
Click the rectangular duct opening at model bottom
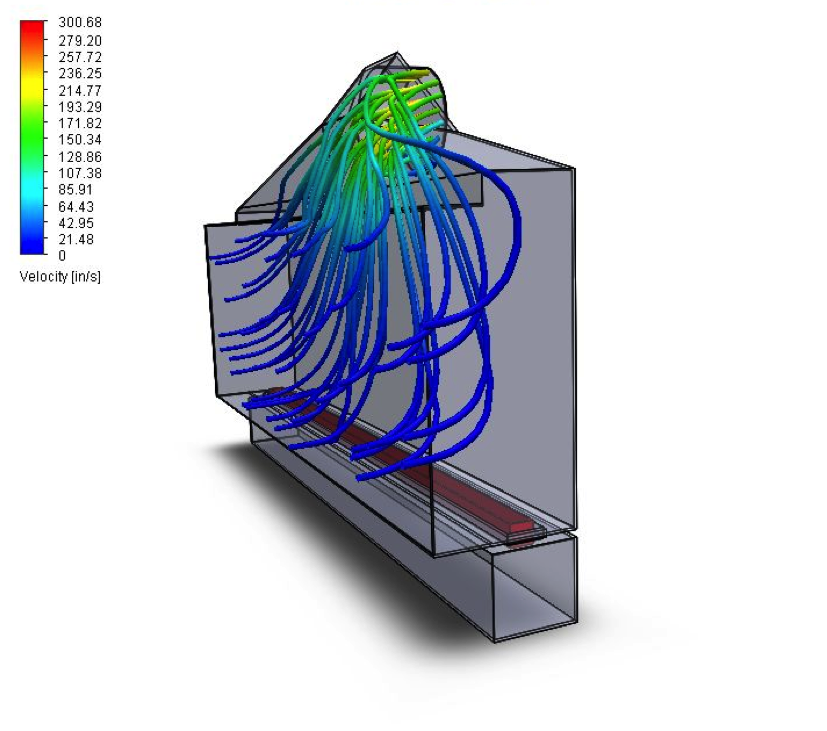pyautogui.click(x=535, y=590)
